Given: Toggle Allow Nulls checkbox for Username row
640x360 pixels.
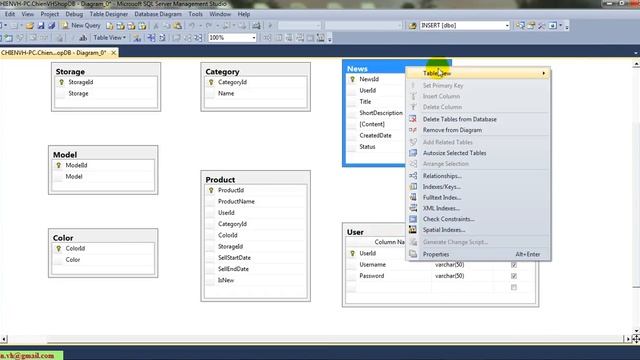Looking at the screenshot, I should click(514, 265).
